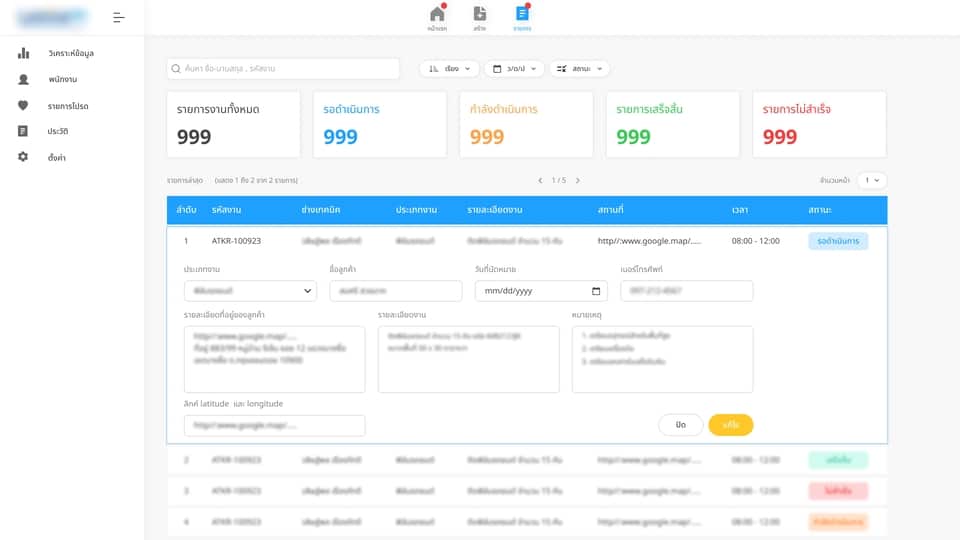This screenshot has width=960, height=540.
Task: Select the รายการงานทั้งหมด summary card
Action: 234,124
